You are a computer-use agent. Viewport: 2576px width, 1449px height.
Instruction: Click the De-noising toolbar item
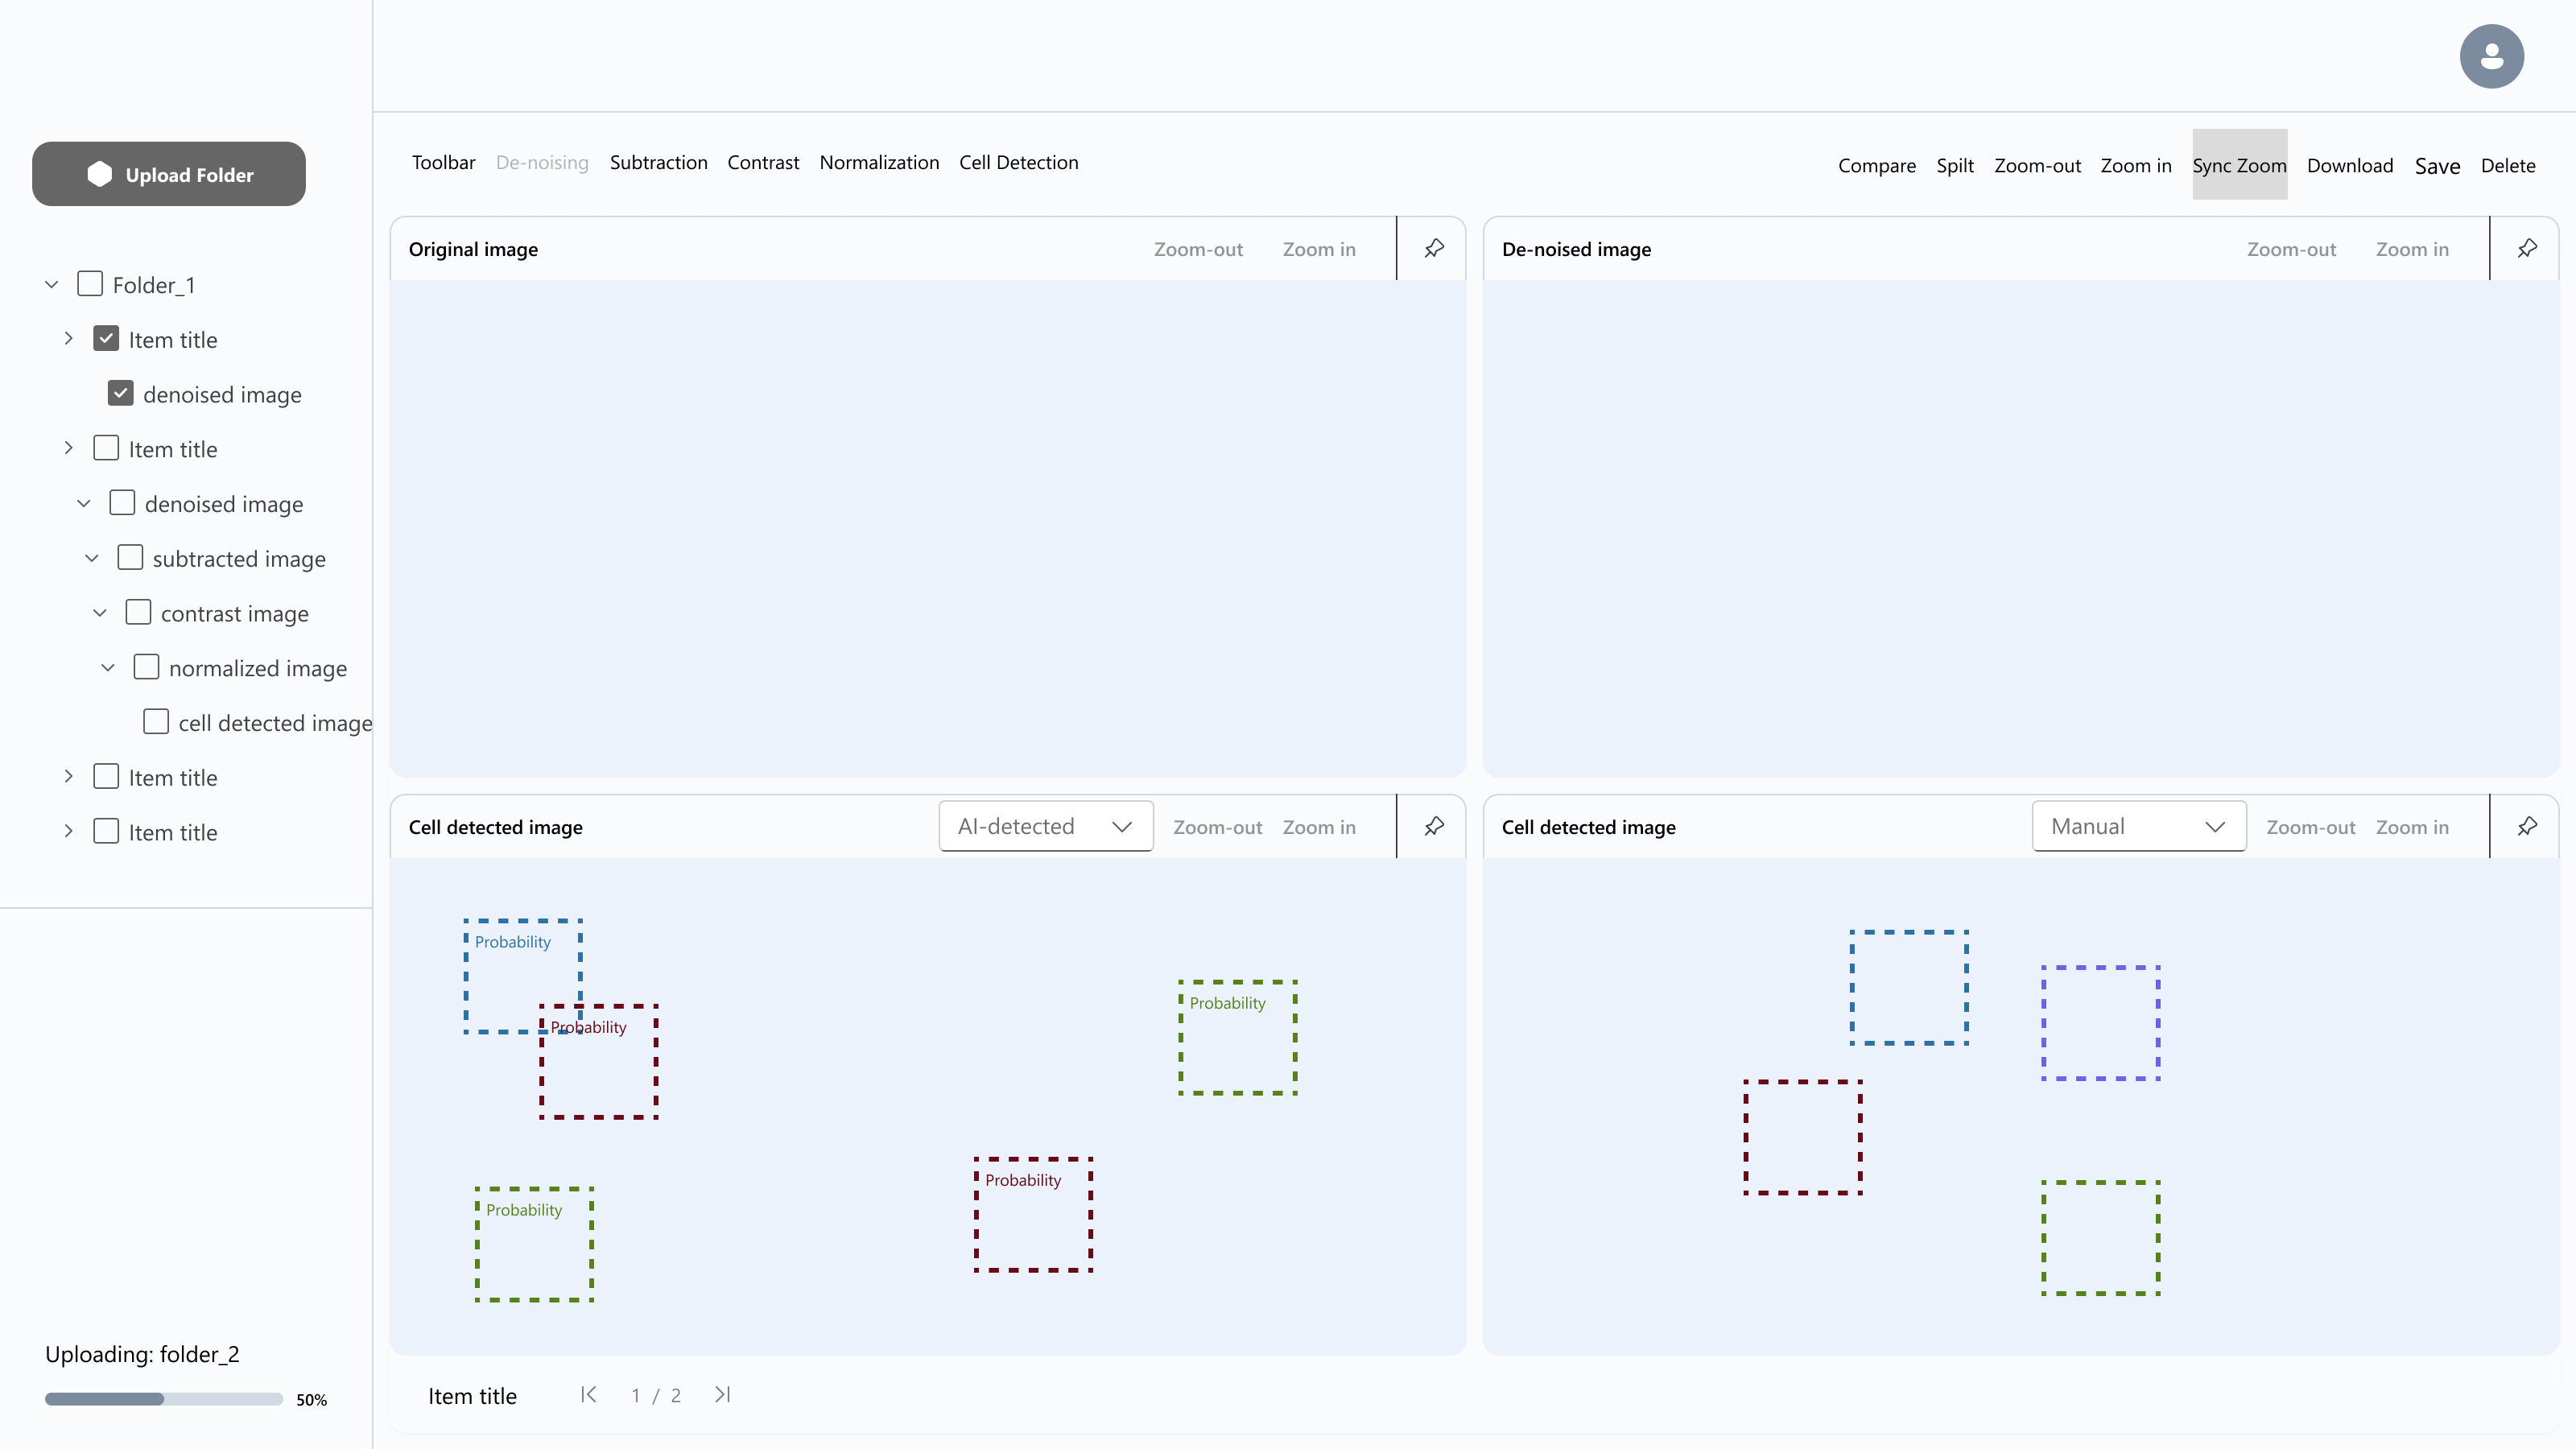(x=542, y=162)
